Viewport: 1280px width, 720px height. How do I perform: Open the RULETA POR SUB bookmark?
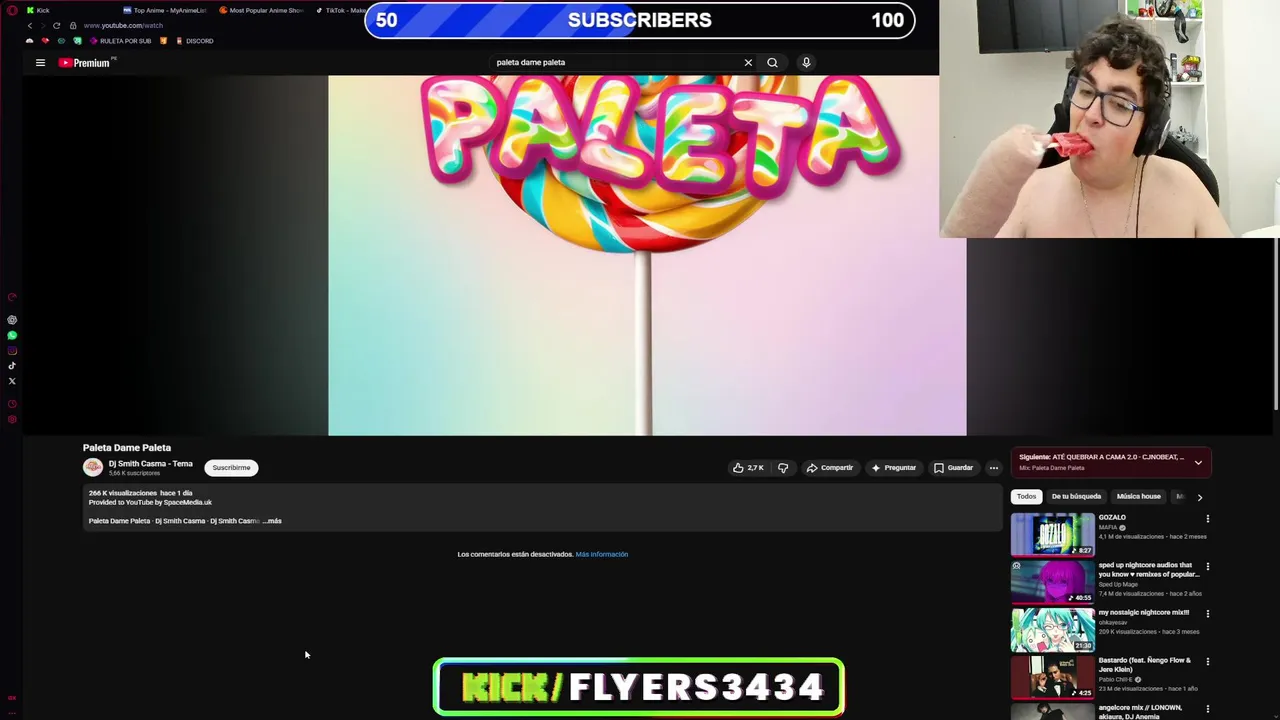pos(121,41)
